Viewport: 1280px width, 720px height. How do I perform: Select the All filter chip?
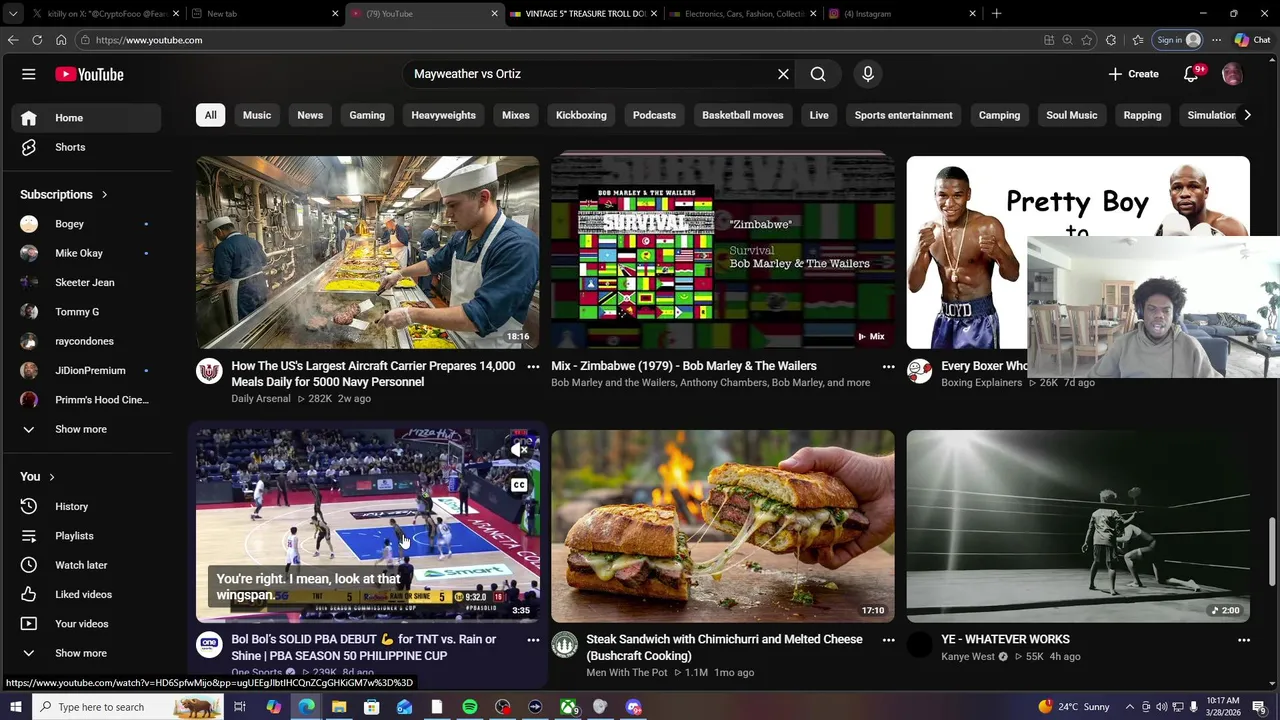click(x=210, y=115)
